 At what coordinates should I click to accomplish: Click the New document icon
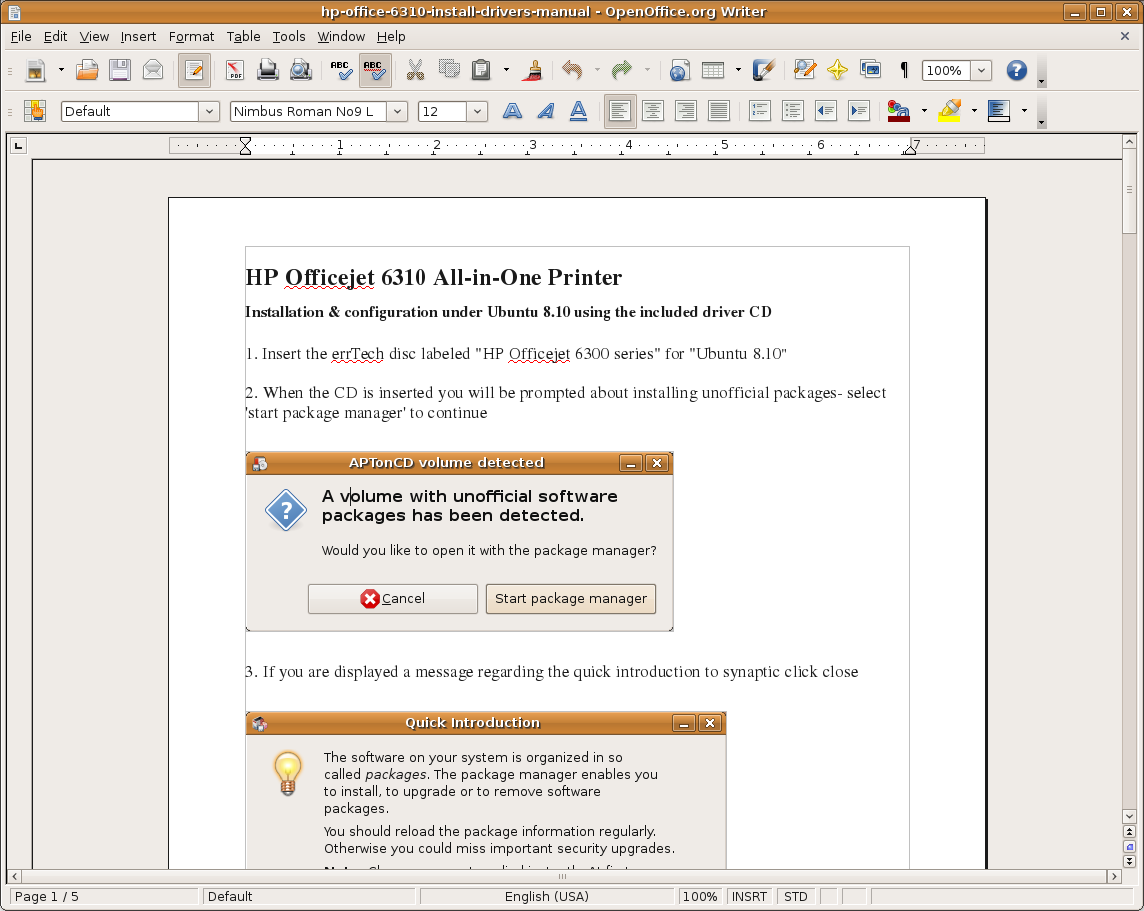[35, 71]
